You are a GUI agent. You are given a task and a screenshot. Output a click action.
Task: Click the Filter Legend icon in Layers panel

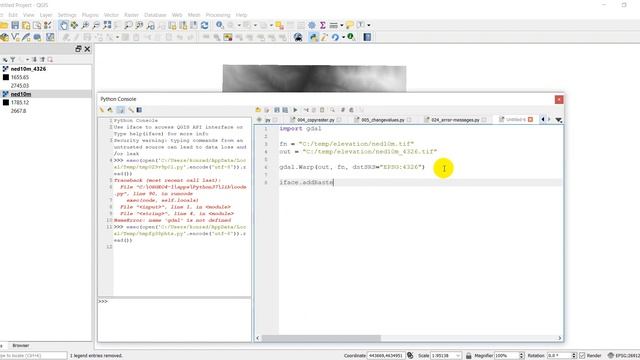[x=13, y=60]
